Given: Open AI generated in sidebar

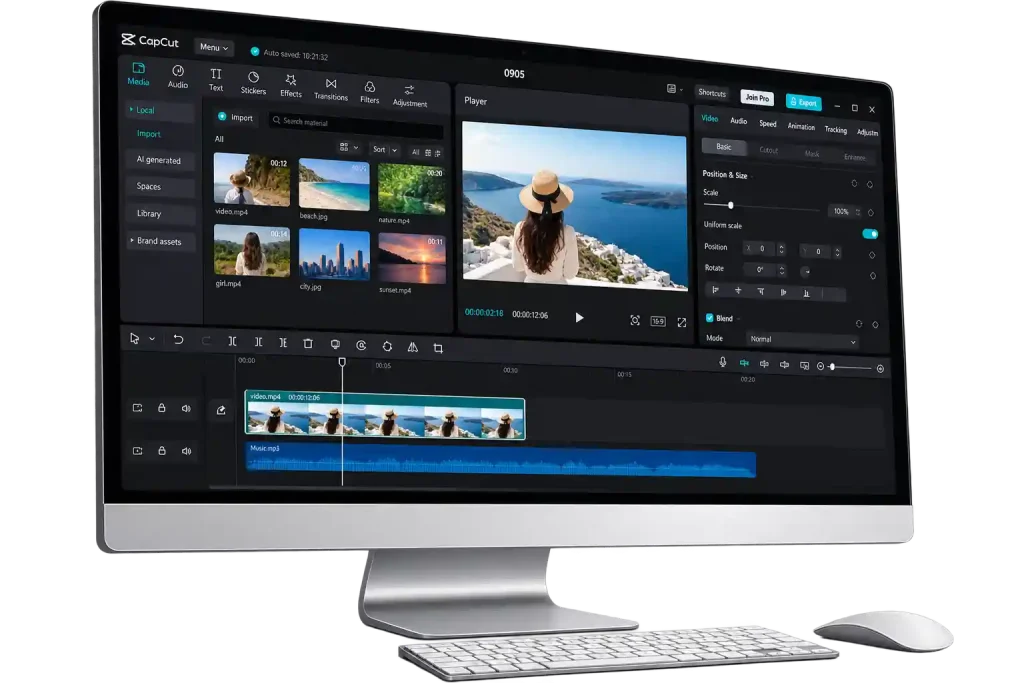Looking at the screenshot, I should point(159,159).
